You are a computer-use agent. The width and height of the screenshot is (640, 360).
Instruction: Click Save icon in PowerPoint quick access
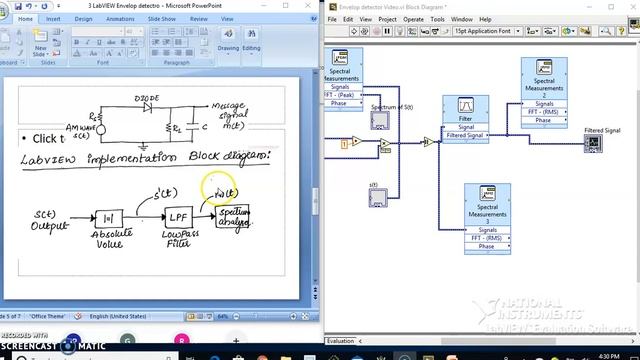[18, 6]
